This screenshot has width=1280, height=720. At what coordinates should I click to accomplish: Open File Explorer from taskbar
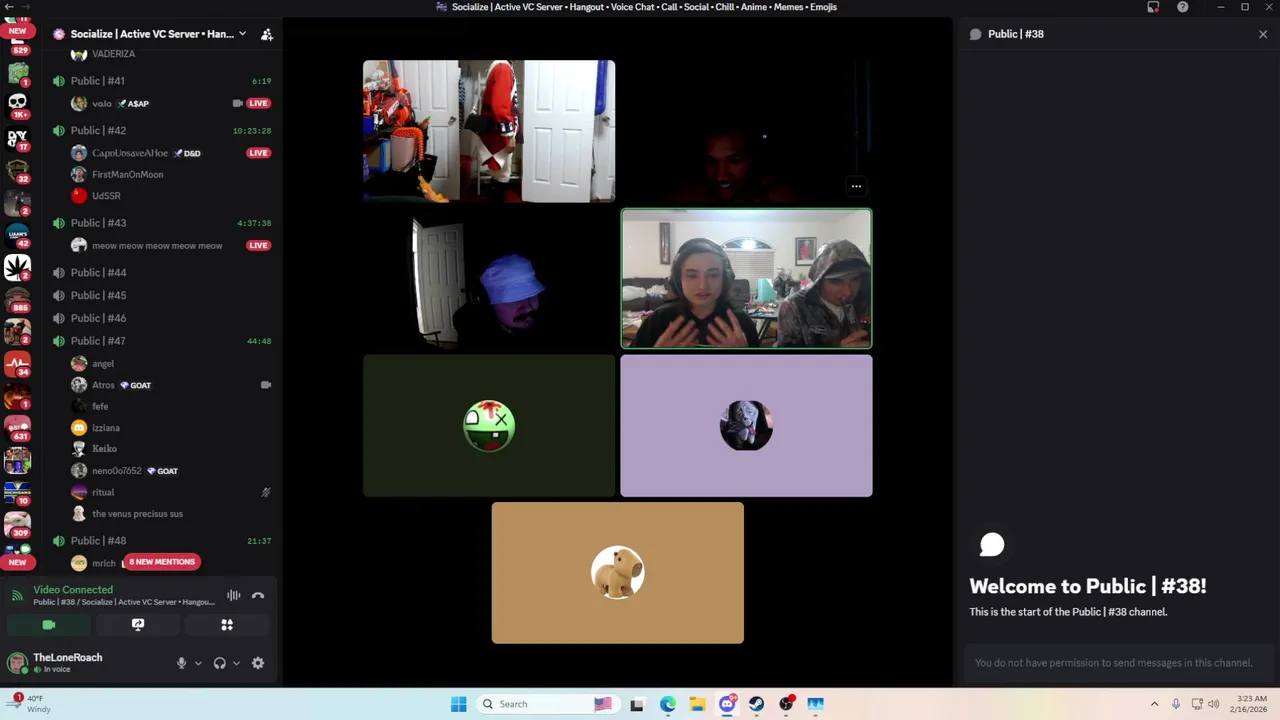[x=697, y=704]
